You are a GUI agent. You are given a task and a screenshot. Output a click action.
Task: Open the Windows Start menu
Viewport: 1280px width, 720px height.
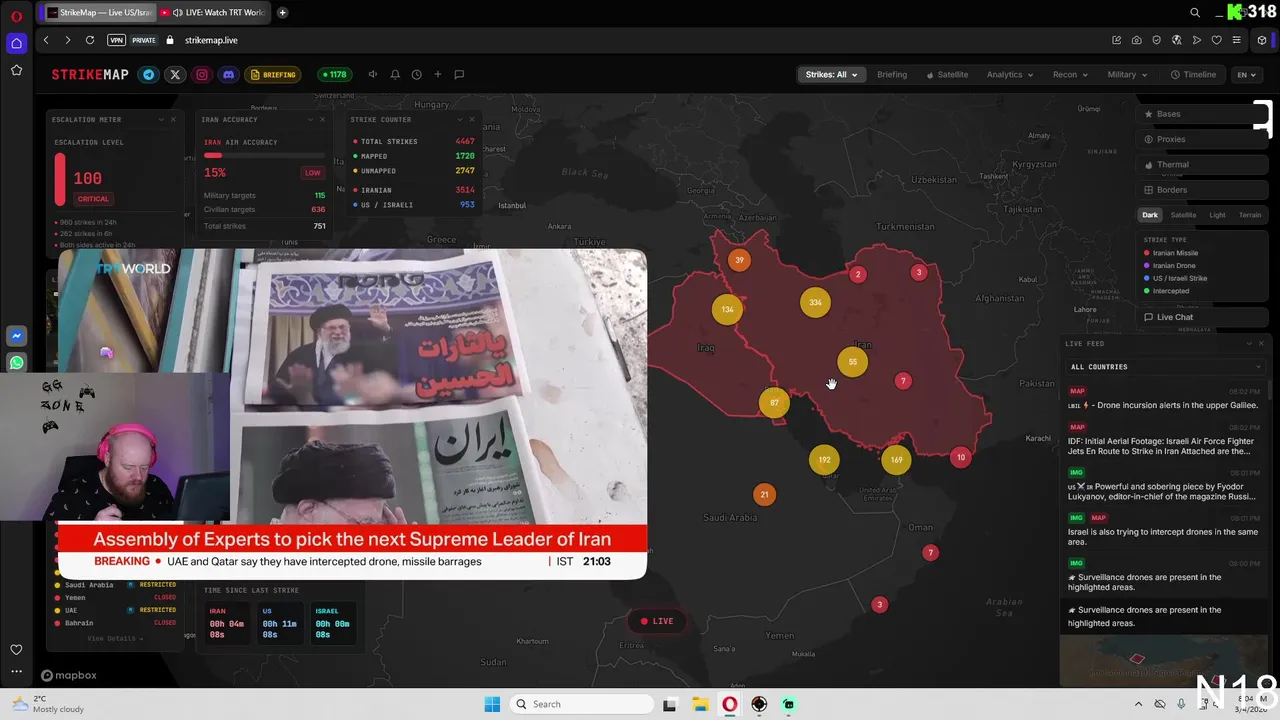[492, 704]
